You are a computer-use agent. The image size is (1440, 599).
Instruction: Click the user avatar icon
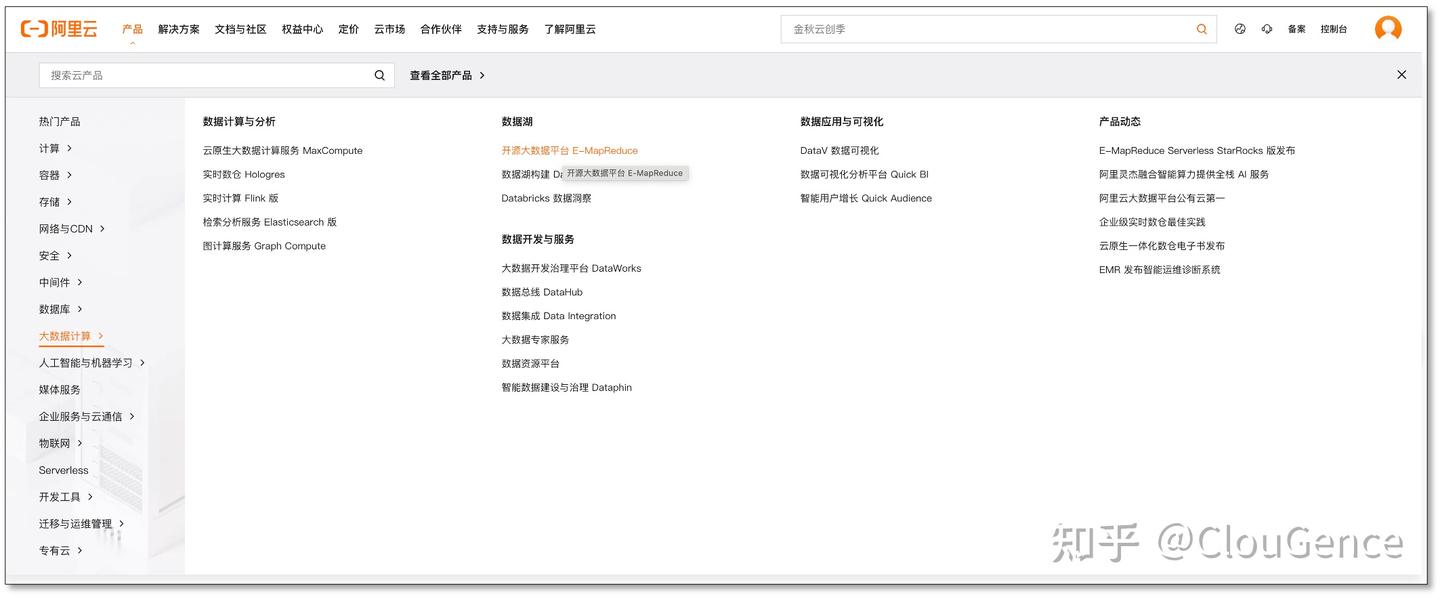[x=1388, y=28]
